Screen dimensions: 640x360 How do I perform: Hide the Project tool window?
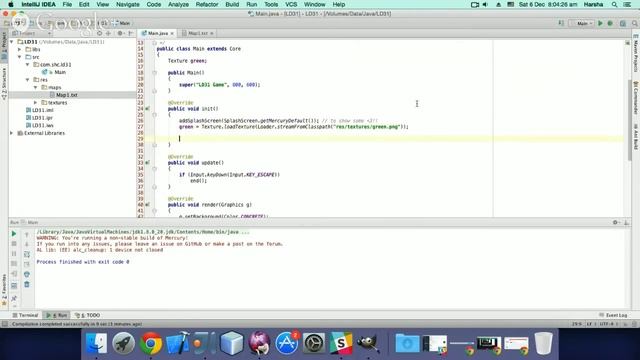pos(131,33)
